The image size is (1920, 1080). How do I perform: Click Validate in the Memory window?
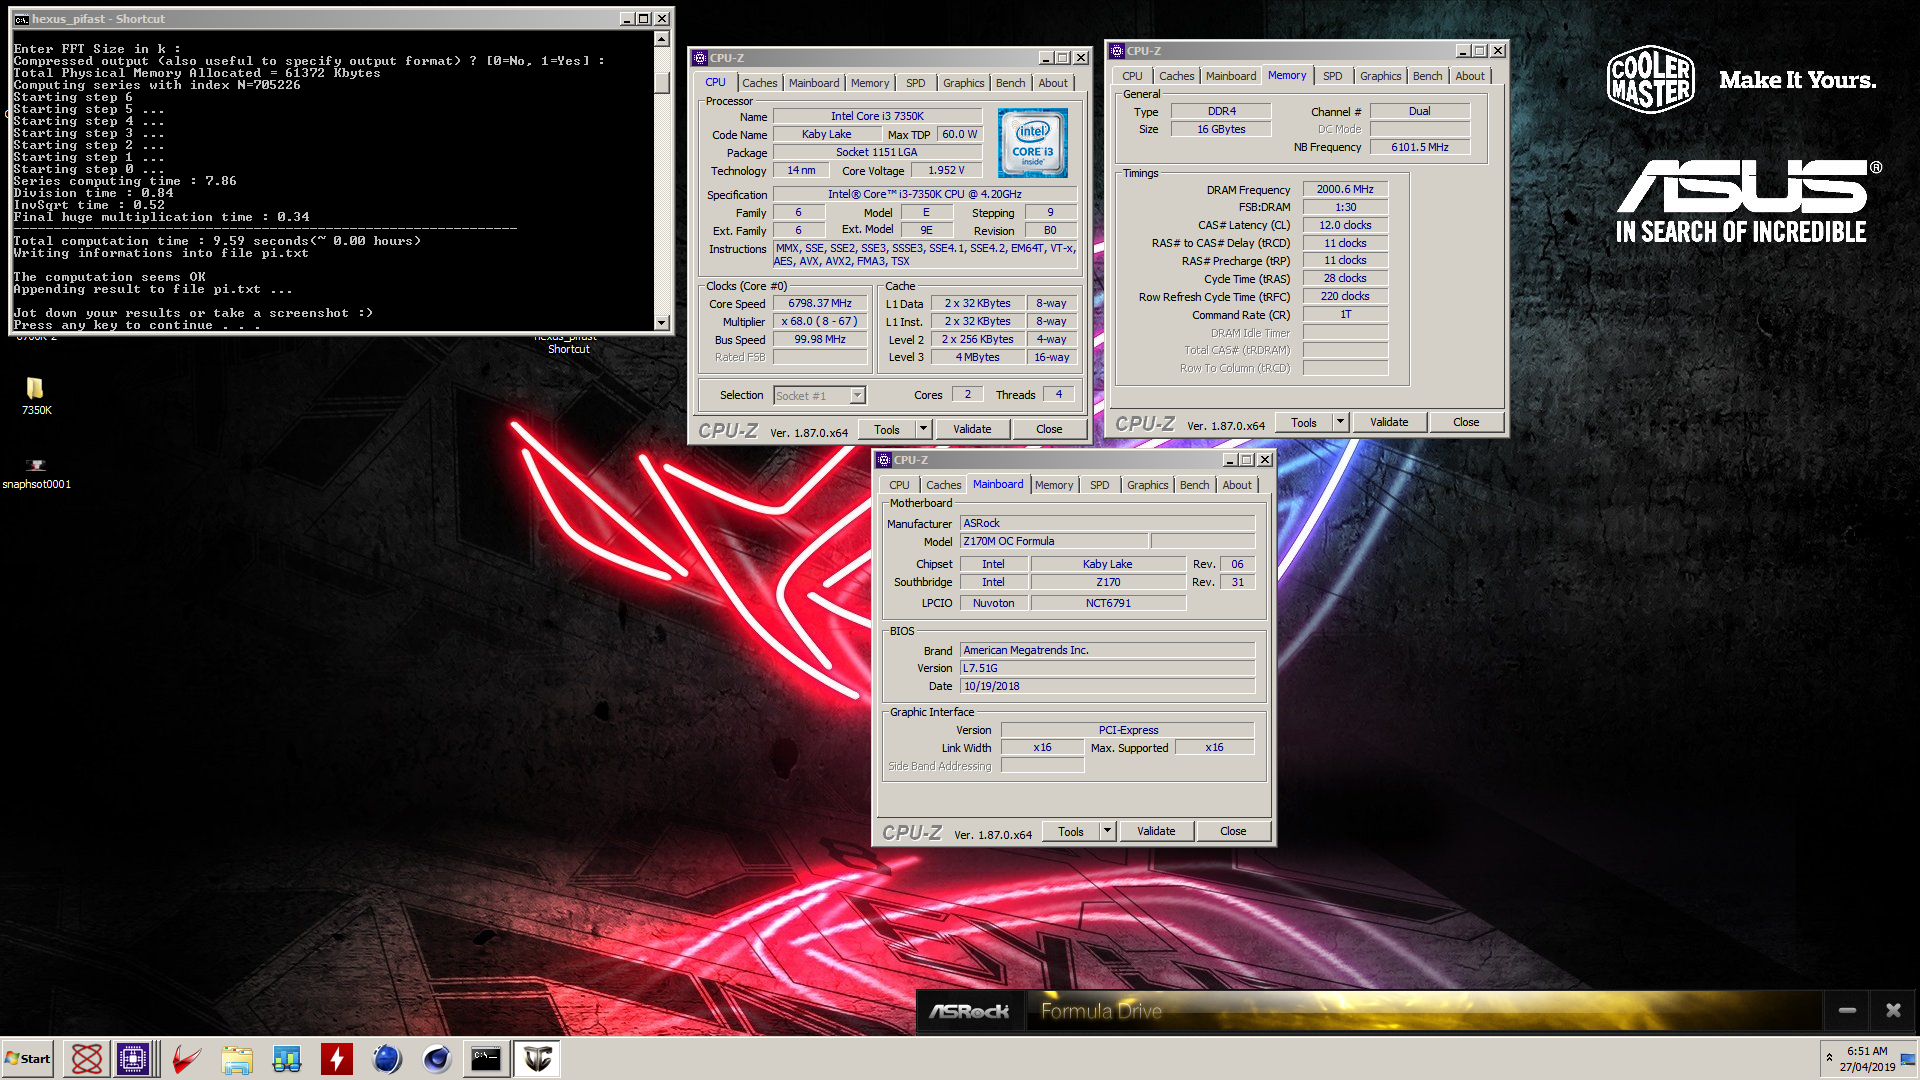point(1389,422)
